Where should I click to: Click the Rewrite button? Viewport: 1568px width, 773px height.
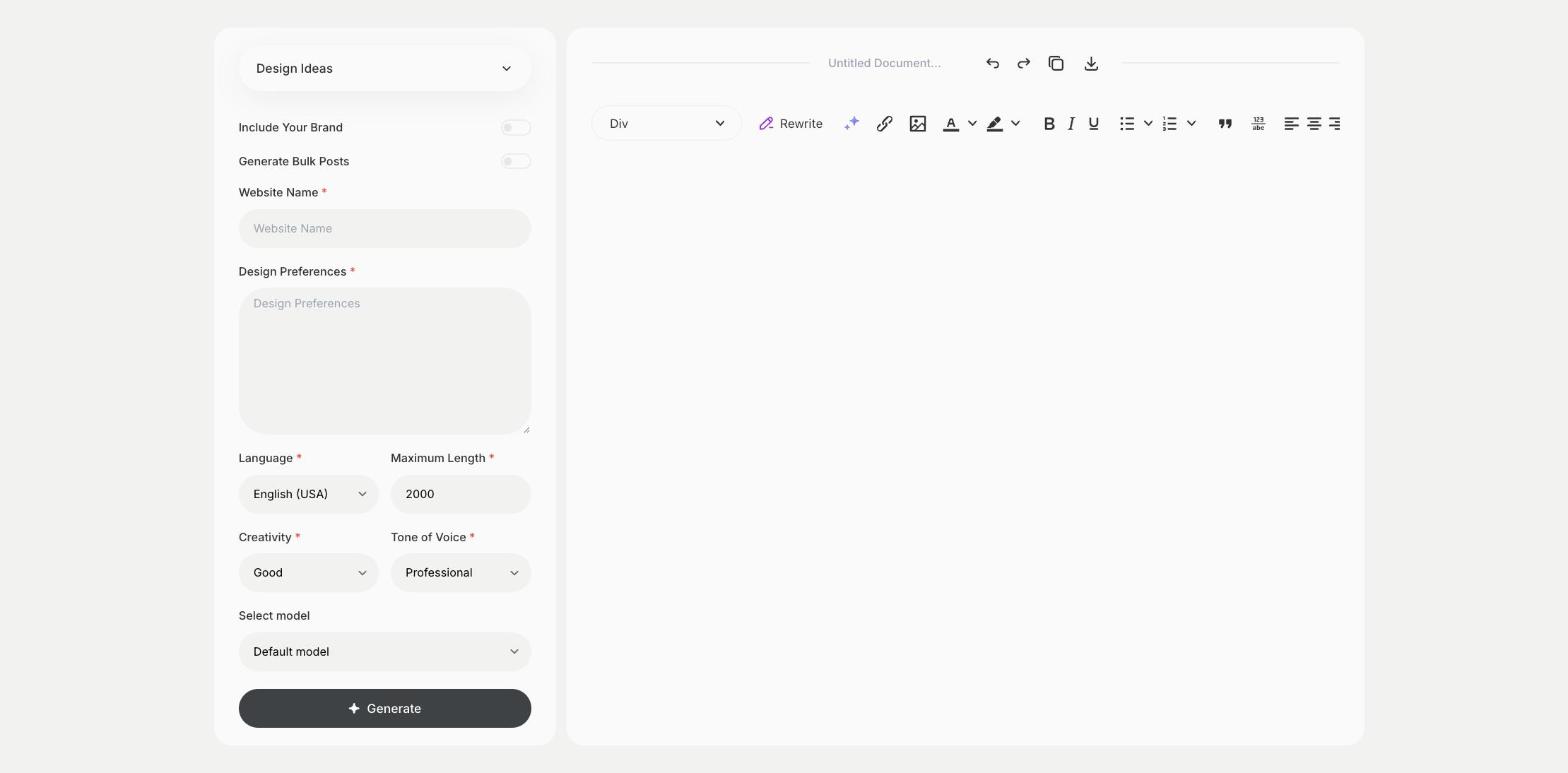pyautogui.click(x=791, y=123)
